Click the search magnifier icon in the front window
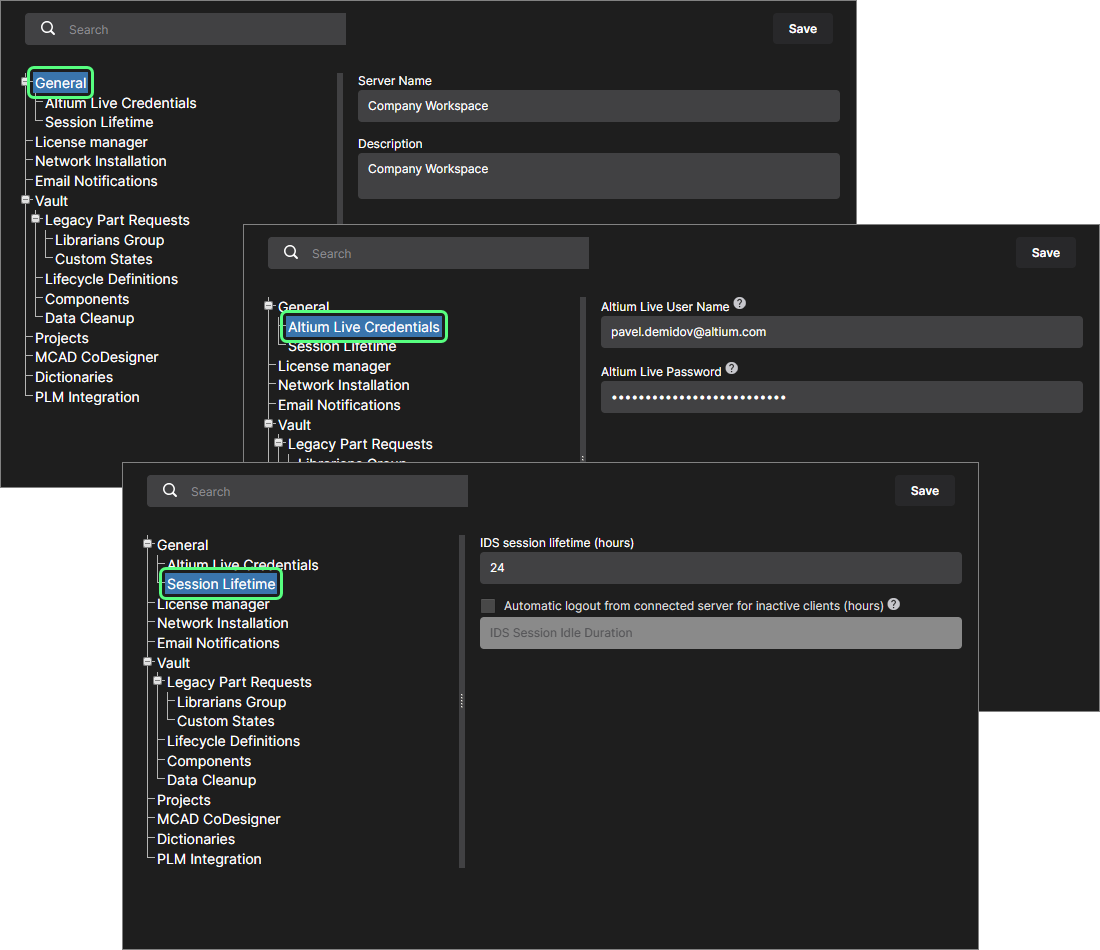 pos(170,490)
